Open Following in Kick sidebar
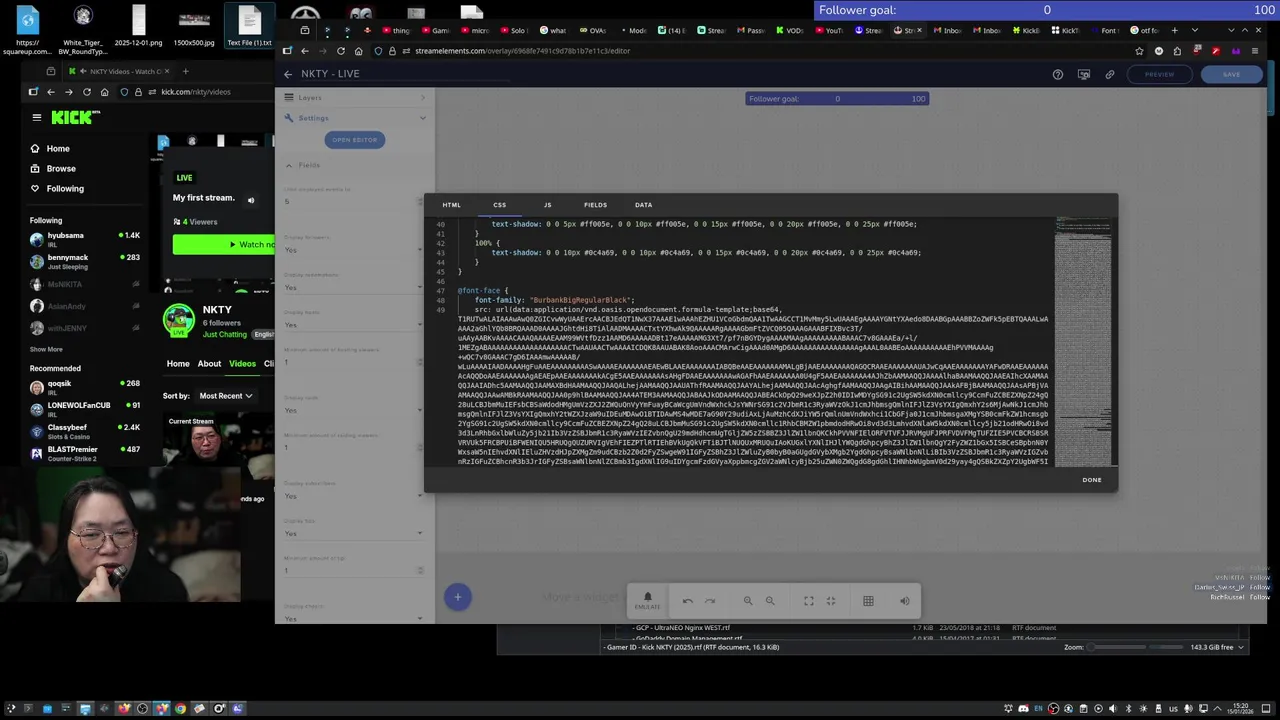This screenshot has width=1280, height=720. tap(65, 189)
